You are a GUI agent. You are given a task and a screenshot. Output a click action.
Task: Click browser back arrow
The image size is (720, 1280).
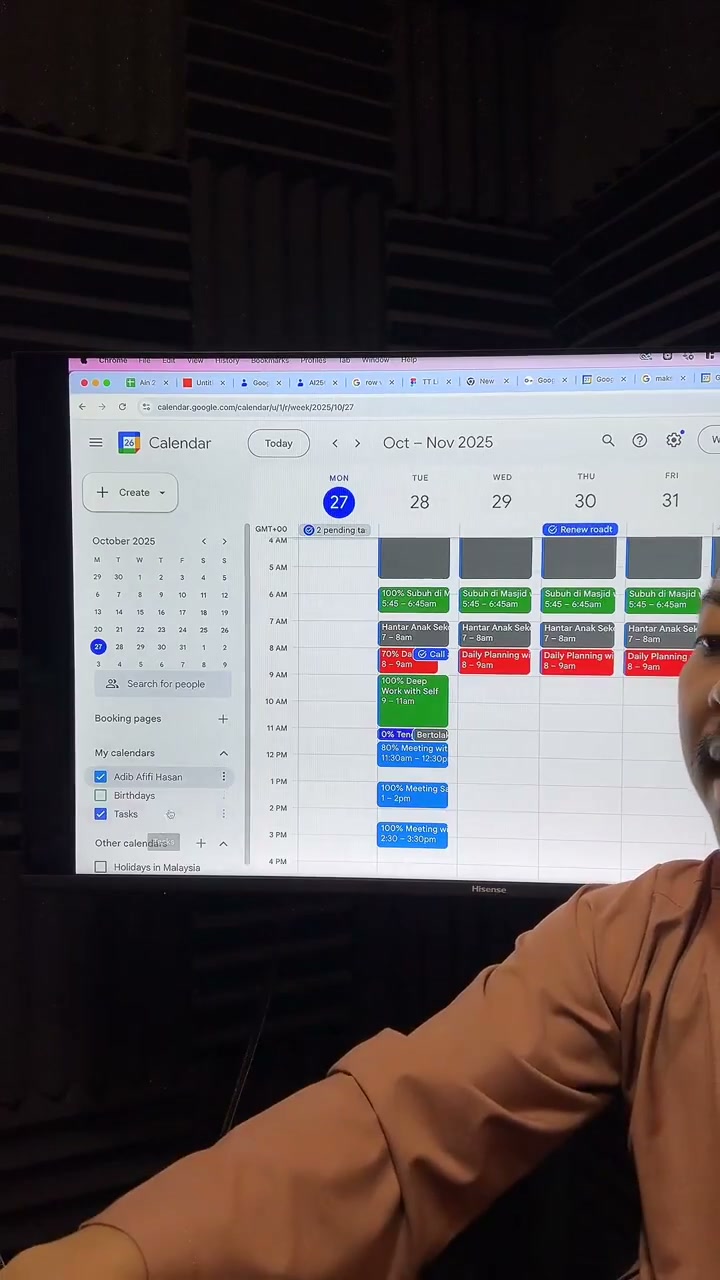pos(83,407)
